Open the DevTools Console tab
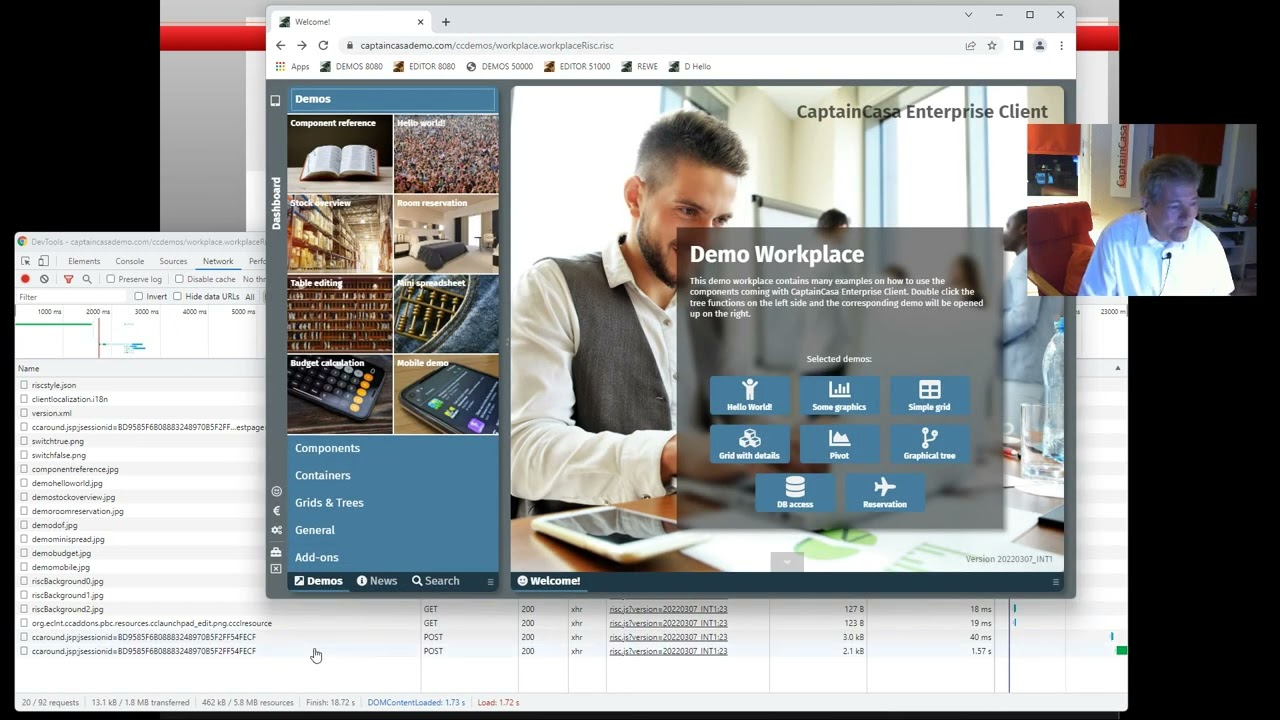1280x720 pixels. (x=130, y=261)
